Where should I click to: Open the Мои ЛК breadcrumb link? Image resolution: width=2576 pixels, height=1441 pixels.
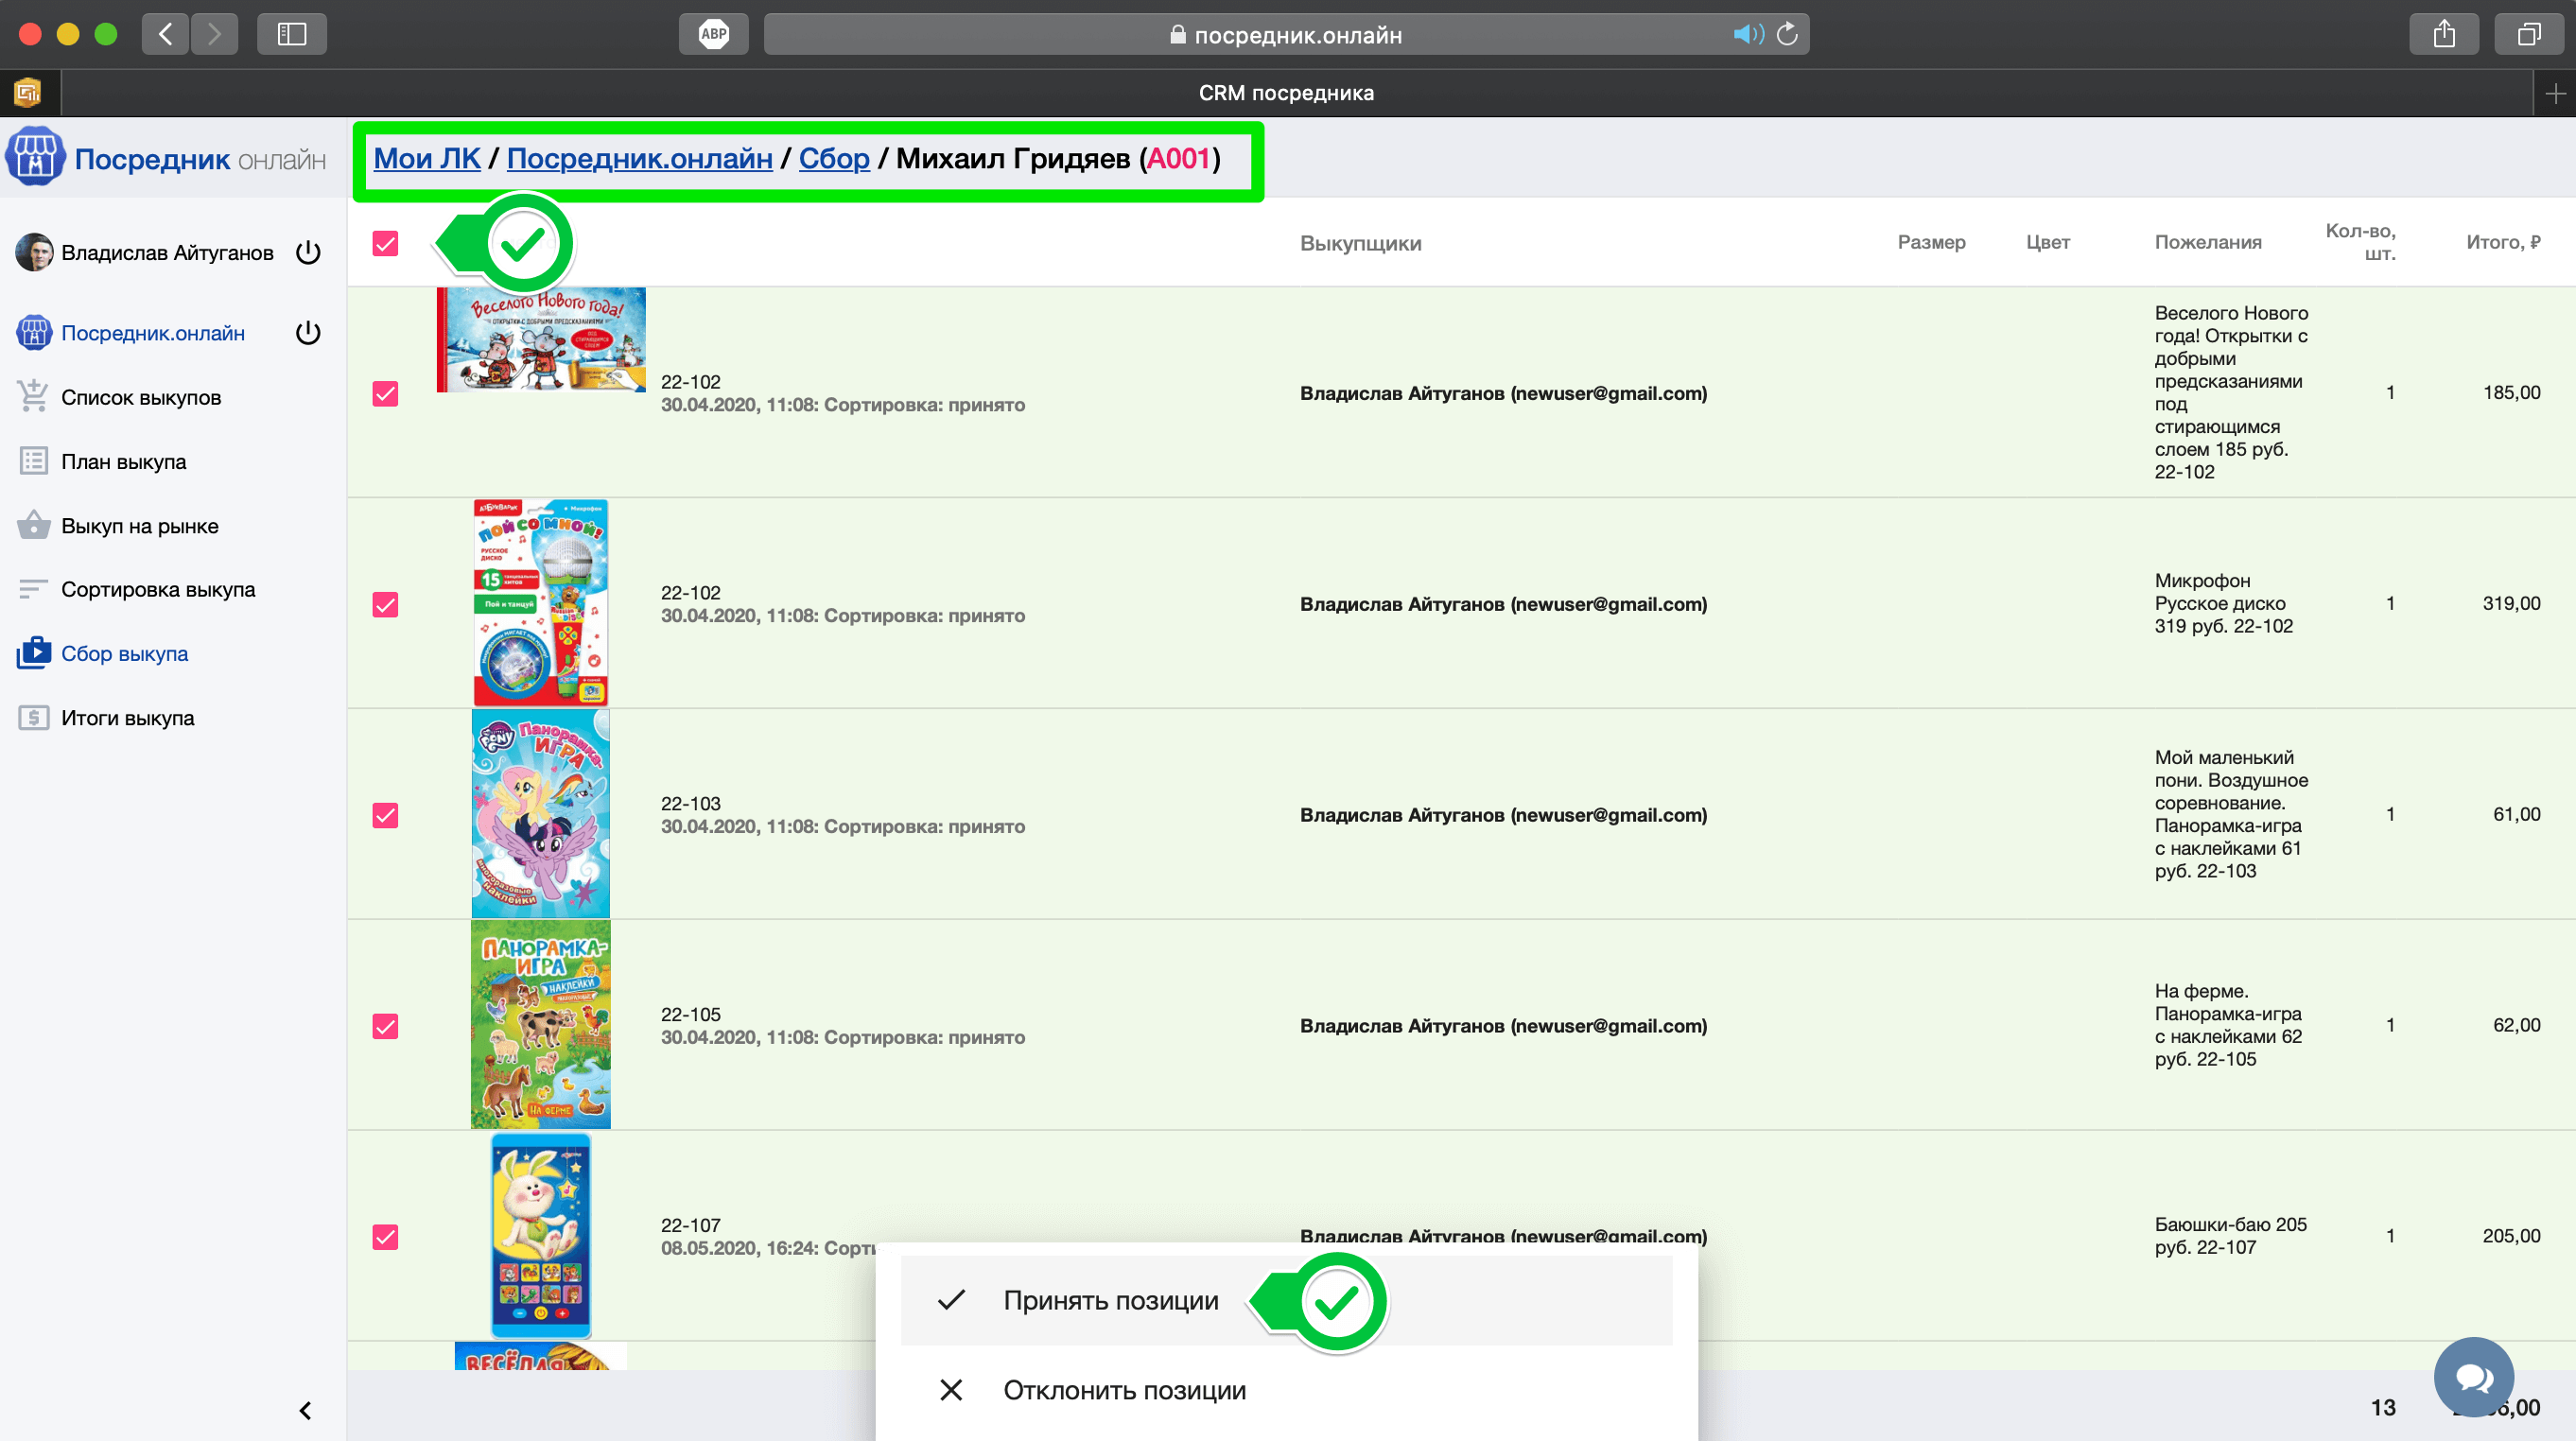[427, 158]
